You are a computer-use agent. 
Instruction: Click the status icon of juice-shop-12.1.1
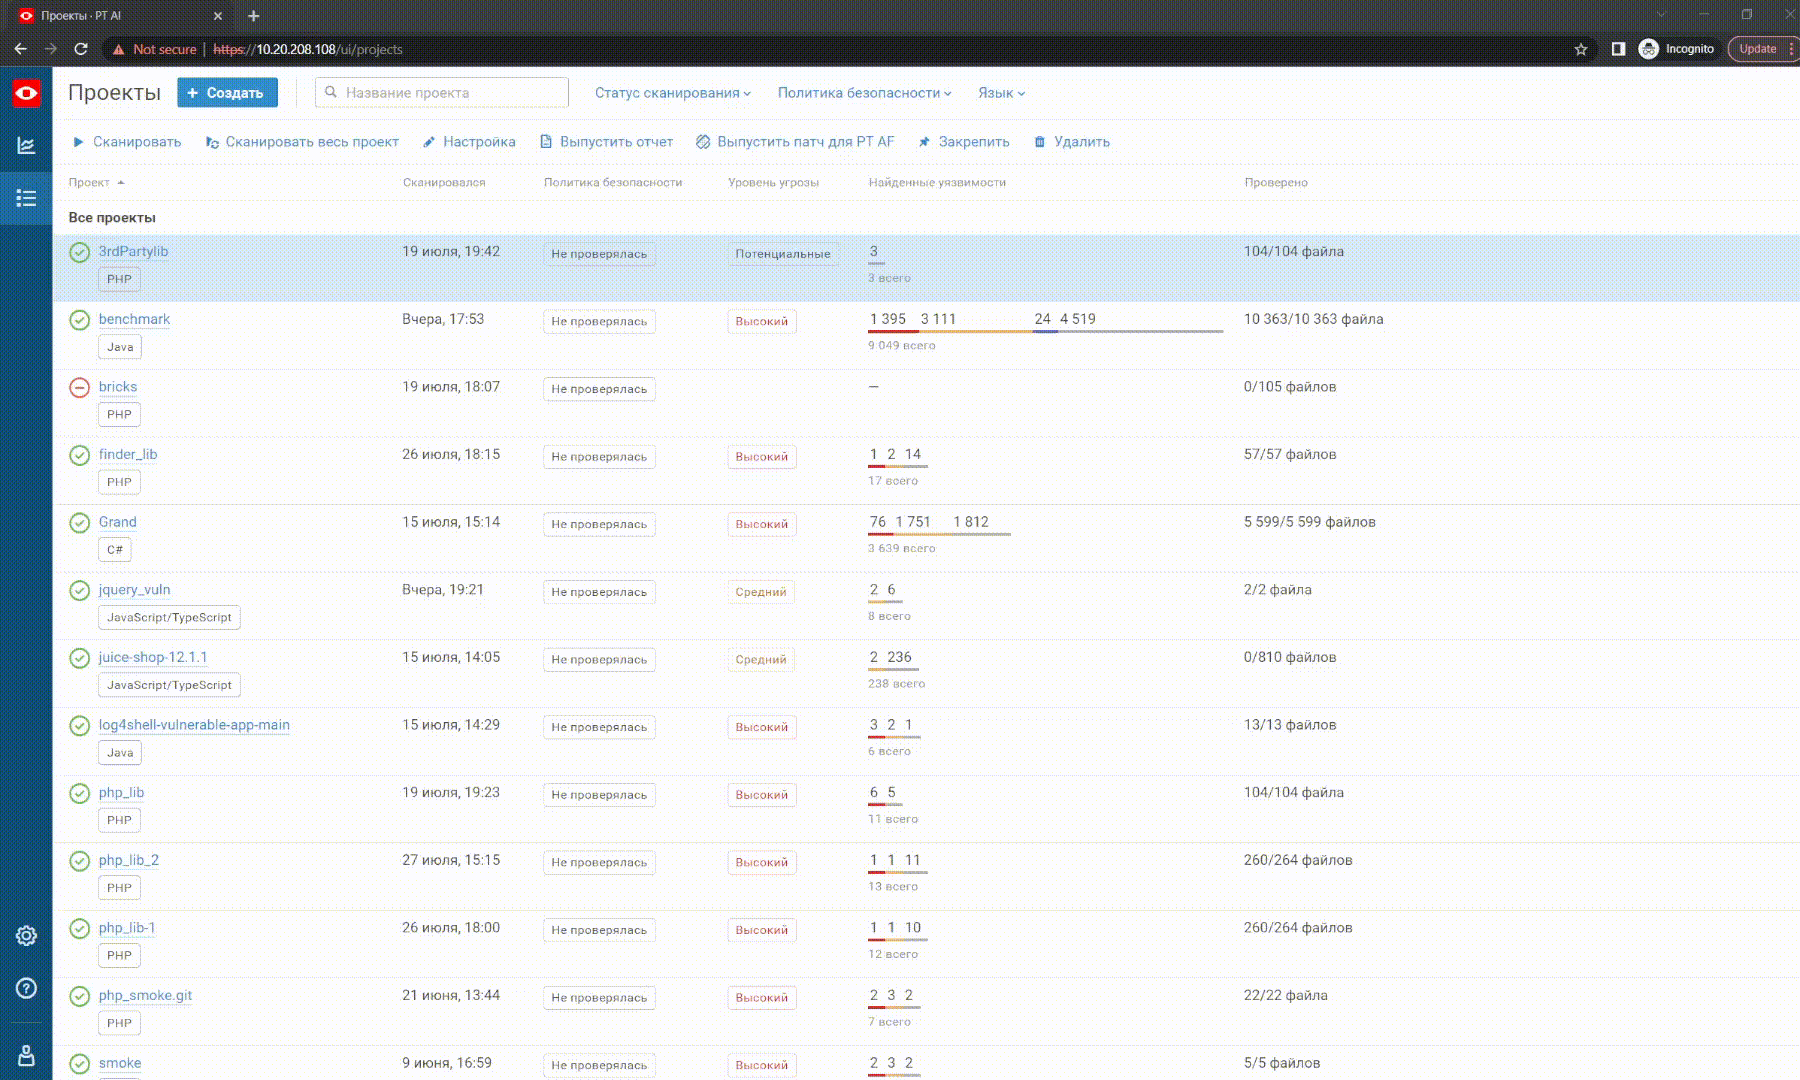coord(80,658)
